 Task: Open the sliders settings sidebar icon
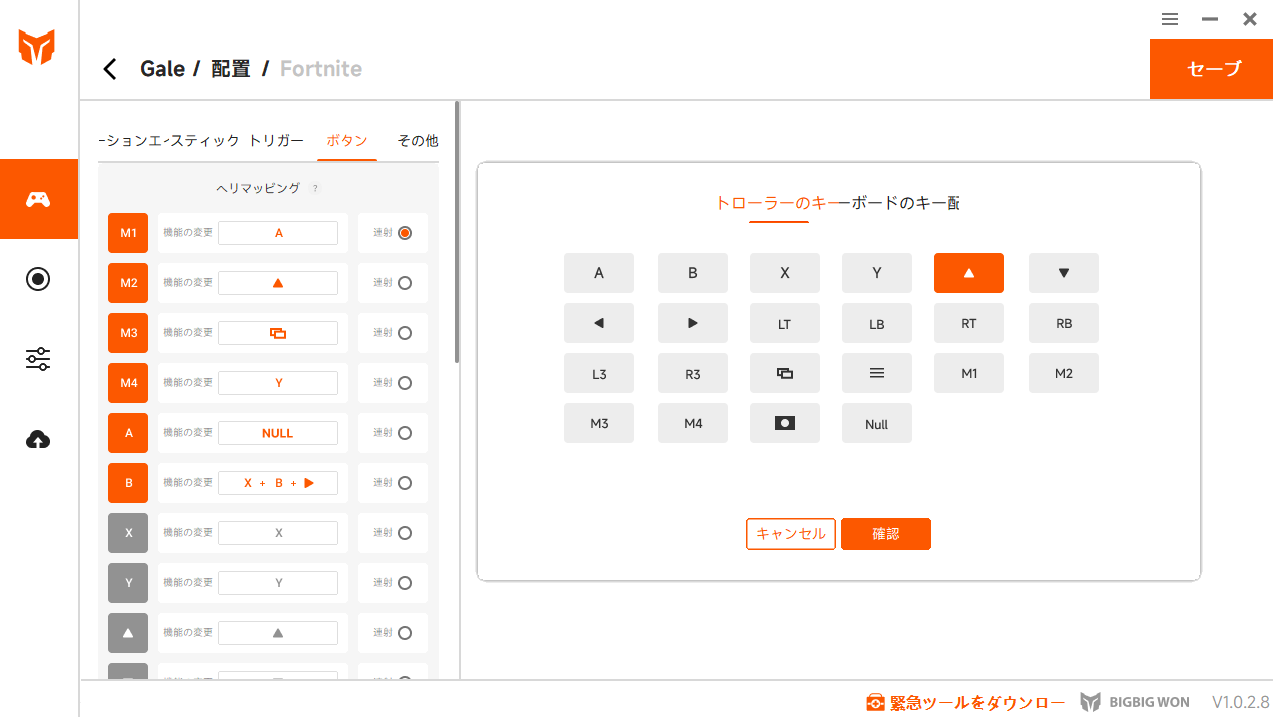pos(38,359)
